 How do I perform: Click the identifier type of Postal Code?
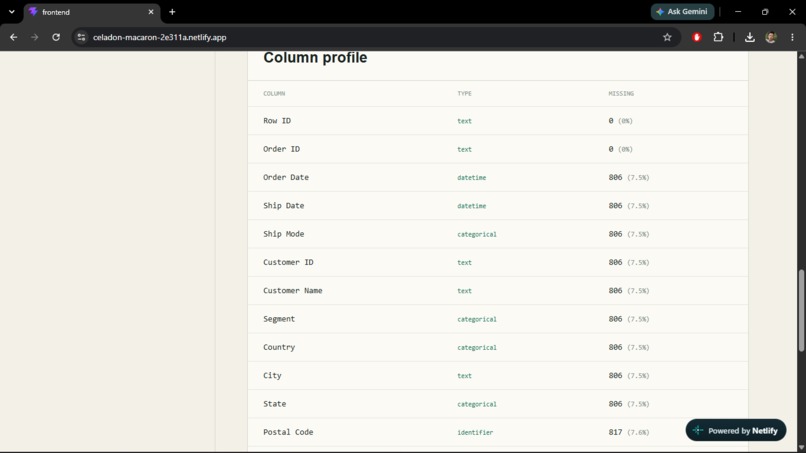click(x=475, y=432)
